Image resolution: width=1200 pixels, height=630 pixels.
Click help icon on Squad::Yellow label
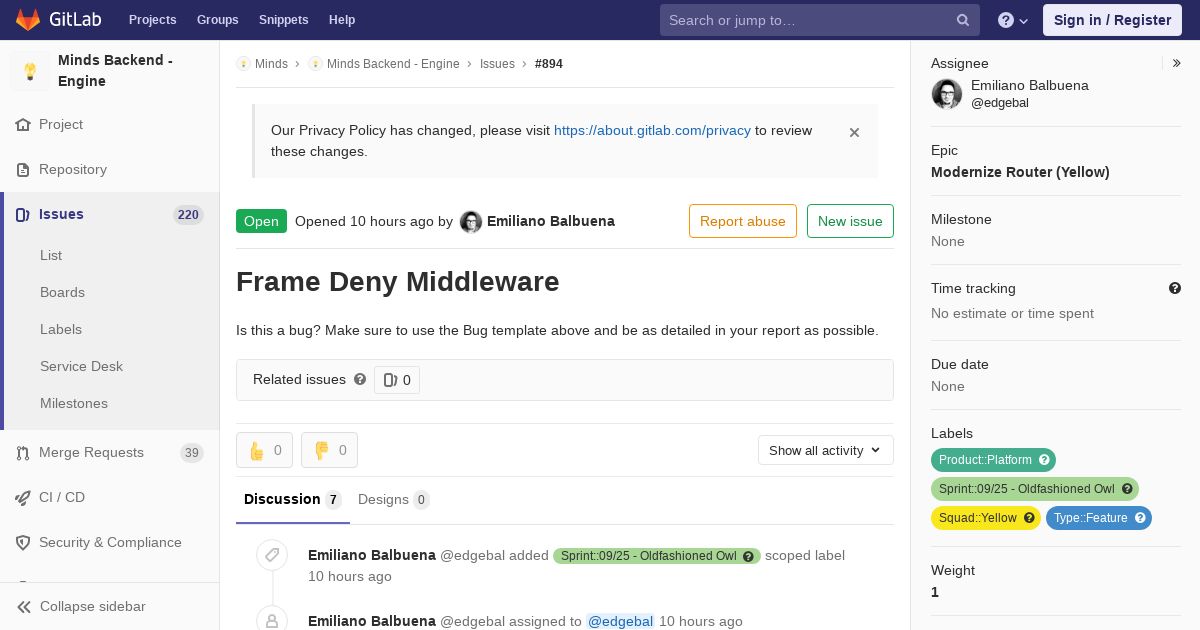click(1029, 518)
